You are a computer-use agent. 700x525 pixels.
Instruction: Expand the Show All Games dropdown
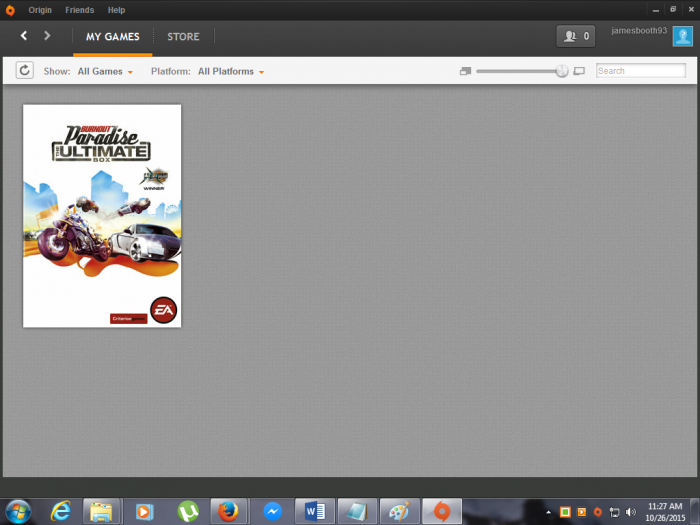105,71
